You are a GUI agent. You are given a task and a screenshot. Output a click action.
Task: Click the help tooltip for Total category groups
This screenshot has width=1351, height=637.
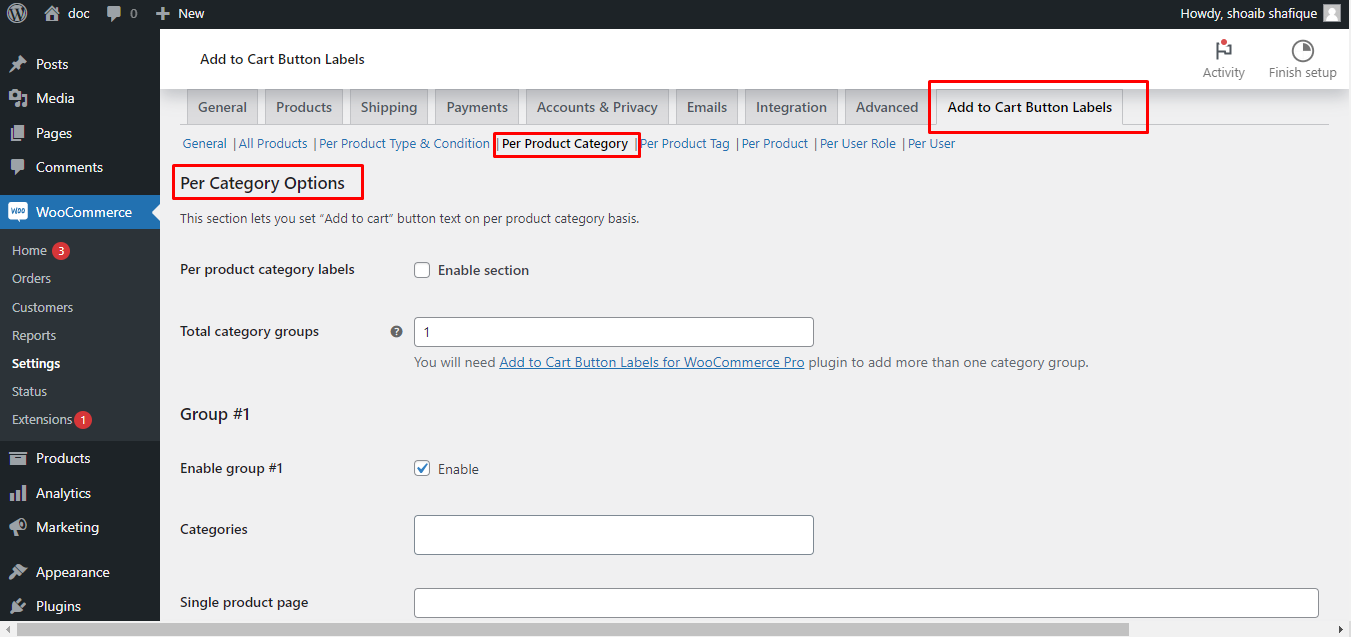click(x=396, y=332)
